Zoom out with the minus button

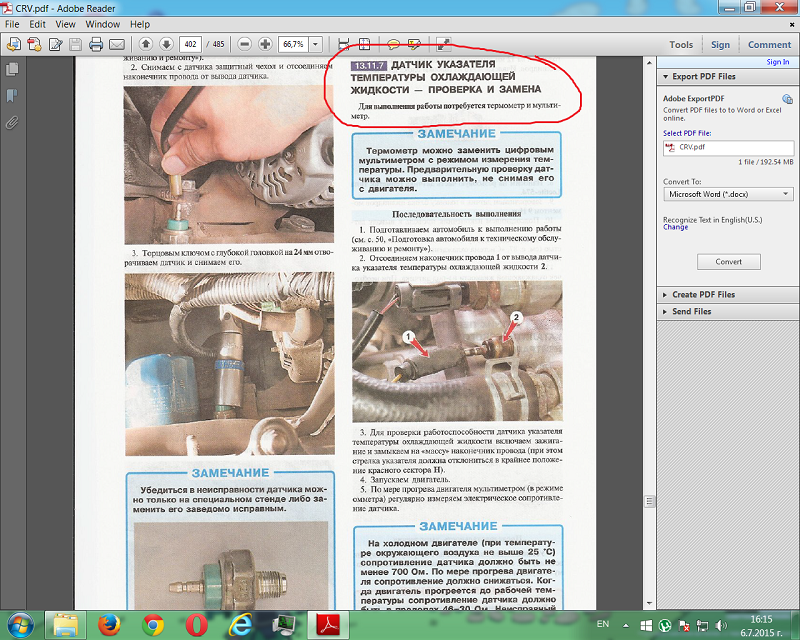point(244,44)
